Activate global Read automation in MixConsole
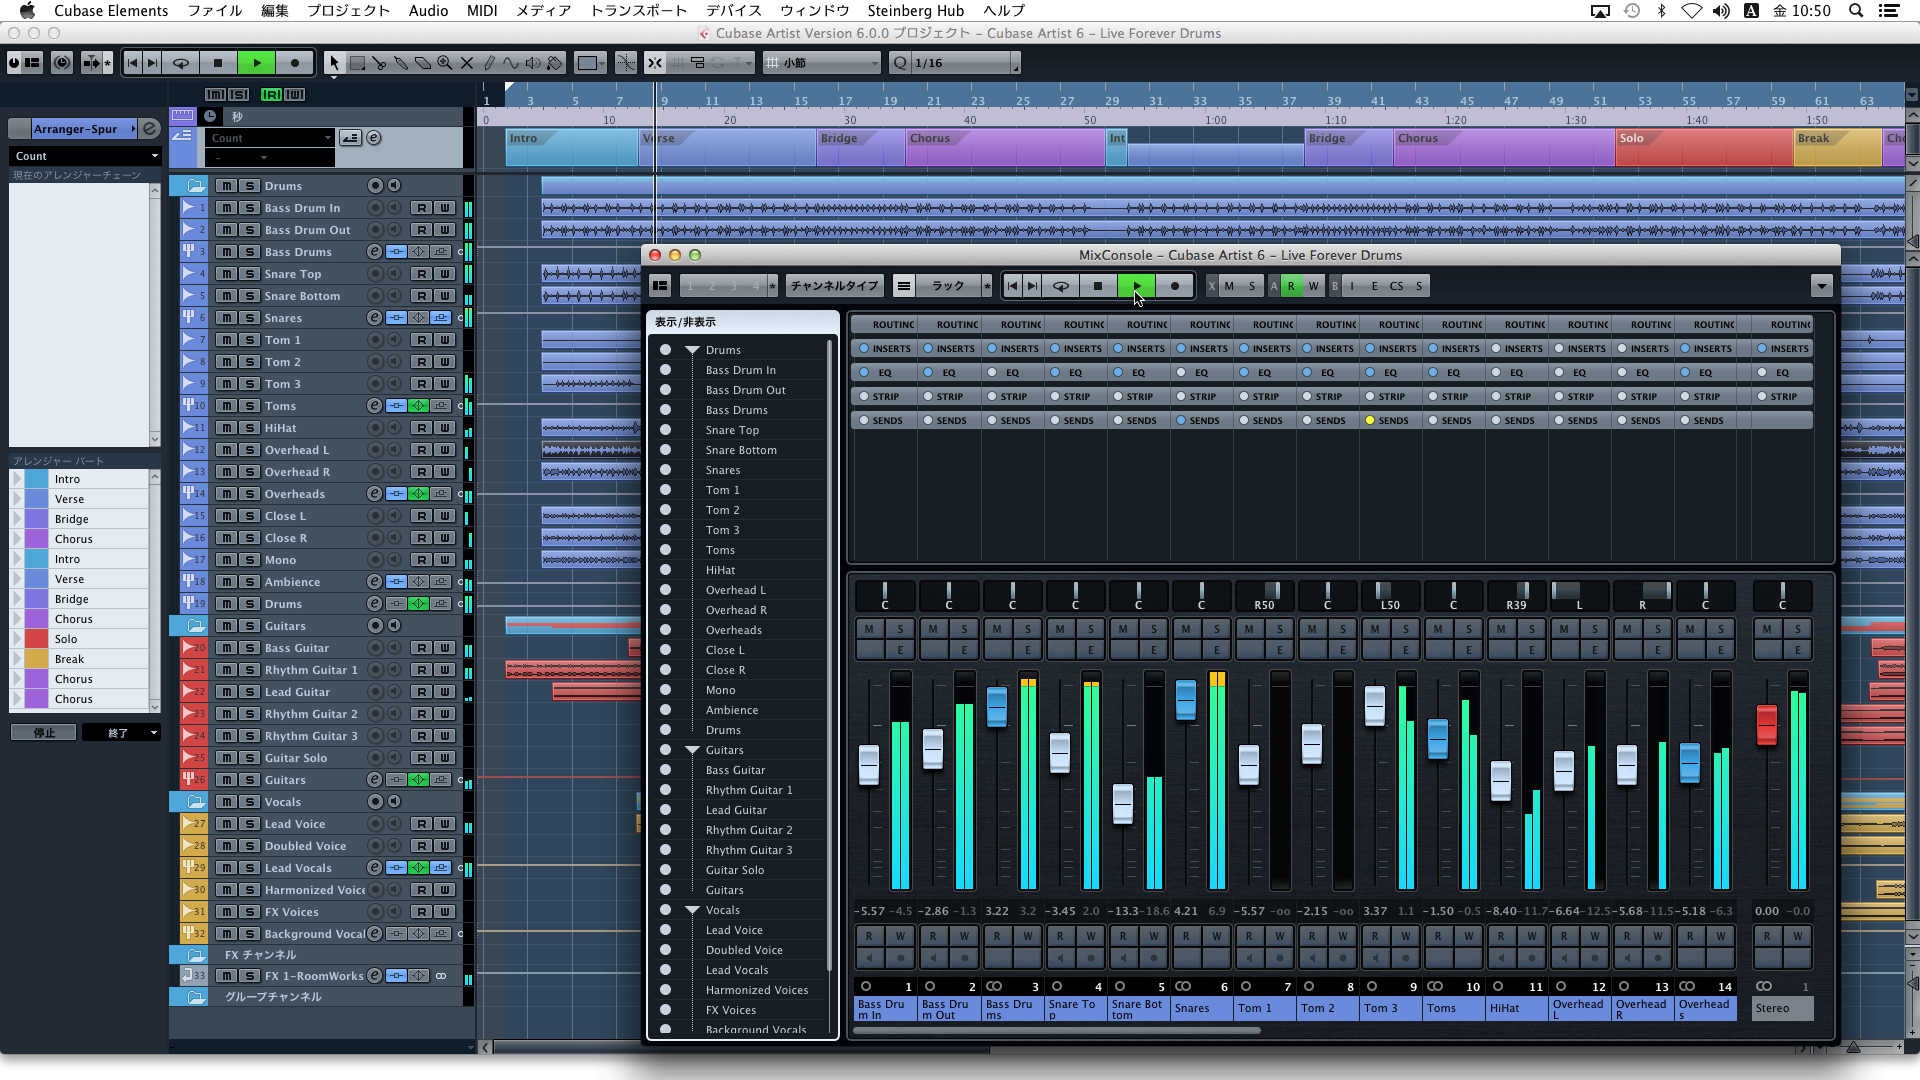Image resolution: width=1920 pixels, height=1080 pixels. pos(1291,286)
